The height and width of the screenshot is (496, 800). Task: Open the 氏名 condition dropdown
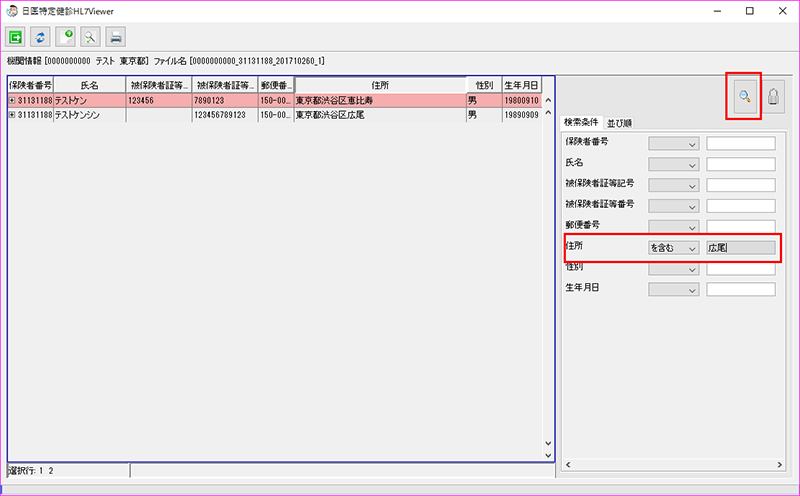673,164
